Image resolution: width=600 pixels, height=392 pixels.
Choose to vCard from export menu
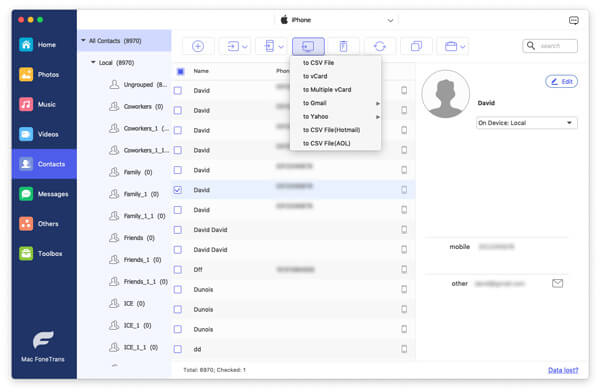315,76
